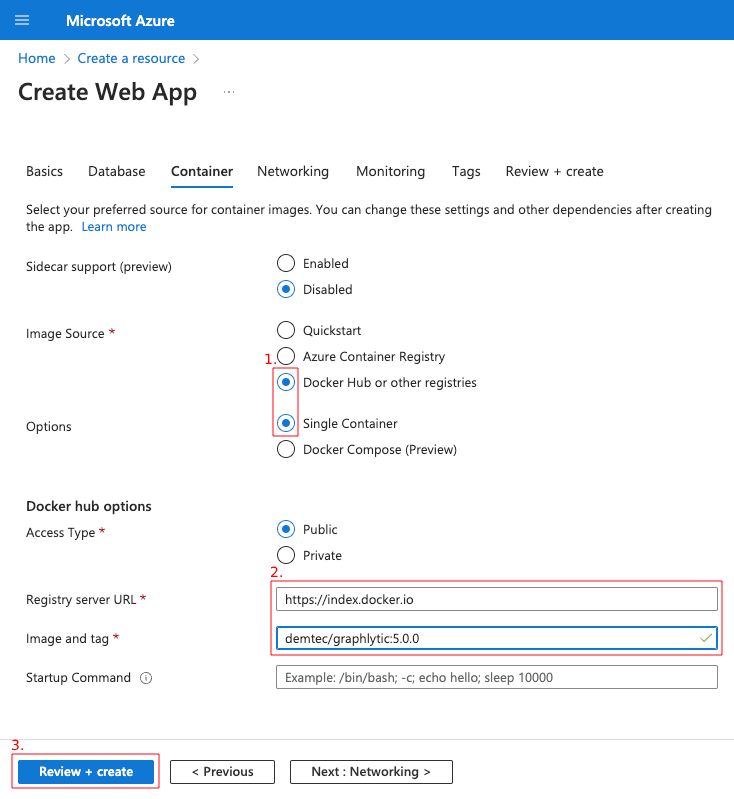Image resolution: width=734 pixels, height=799 pixels.
Task: Click the Registry server URL label
Action: coord(81,599)
